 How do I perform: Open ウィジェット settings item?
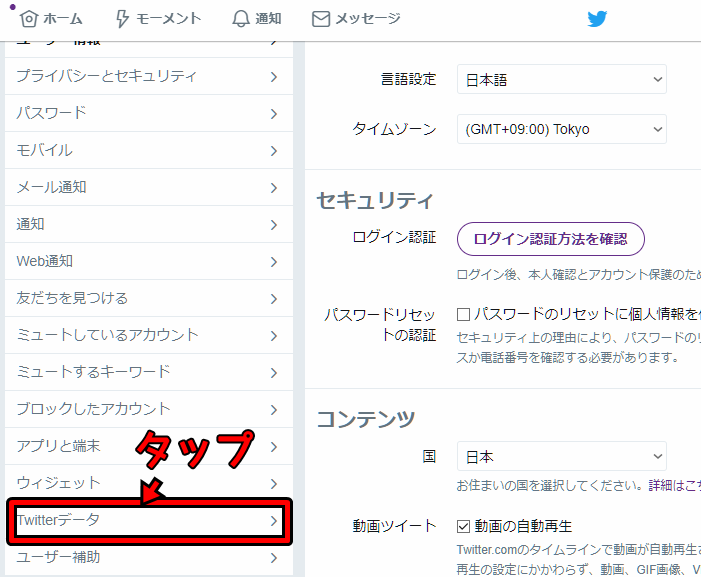coord(149,484)
